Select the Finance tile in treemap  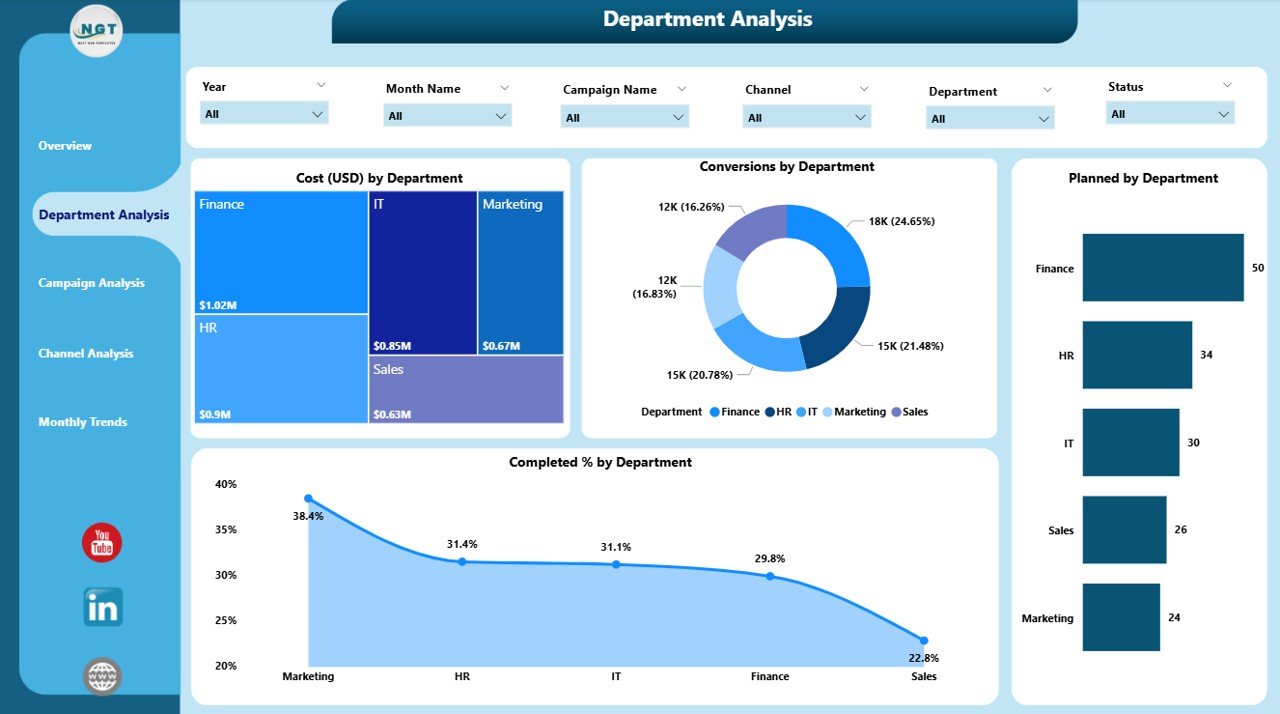click(281, 252)
